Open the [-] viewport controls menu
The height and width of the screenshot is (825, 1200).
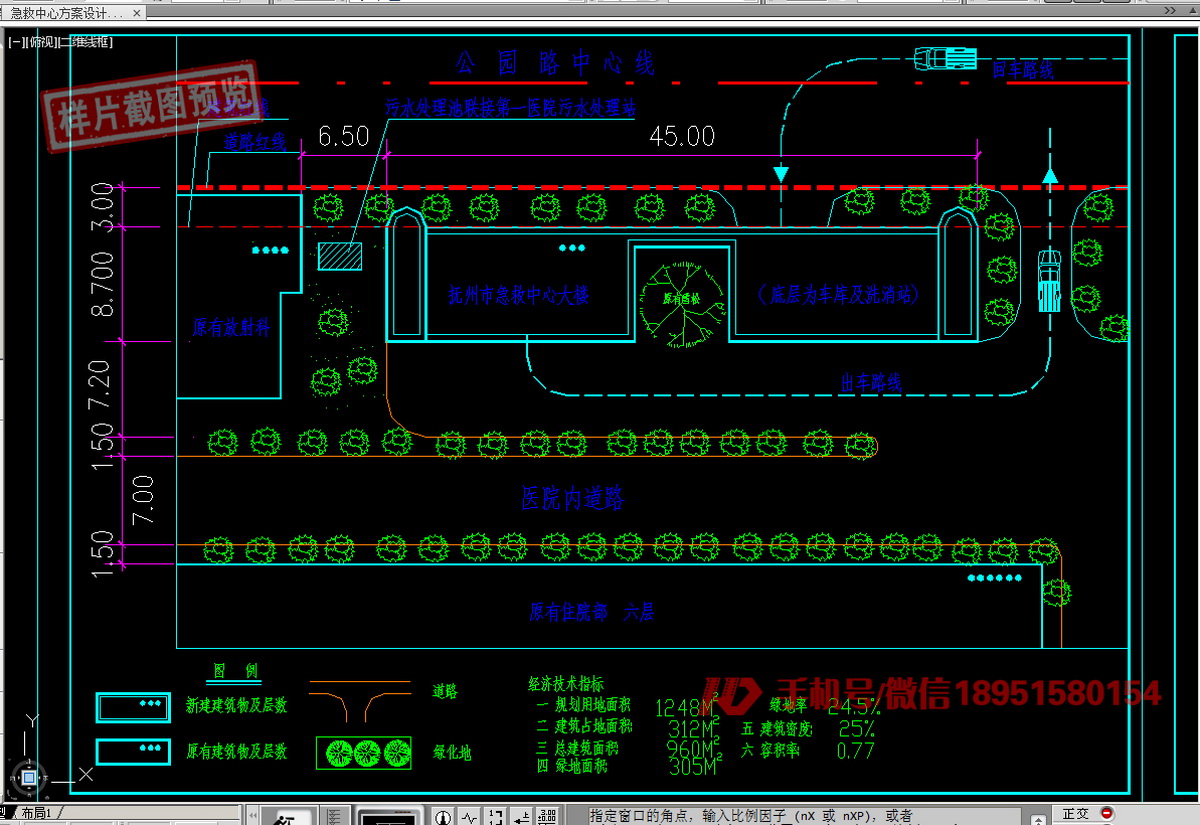(15, 42)
